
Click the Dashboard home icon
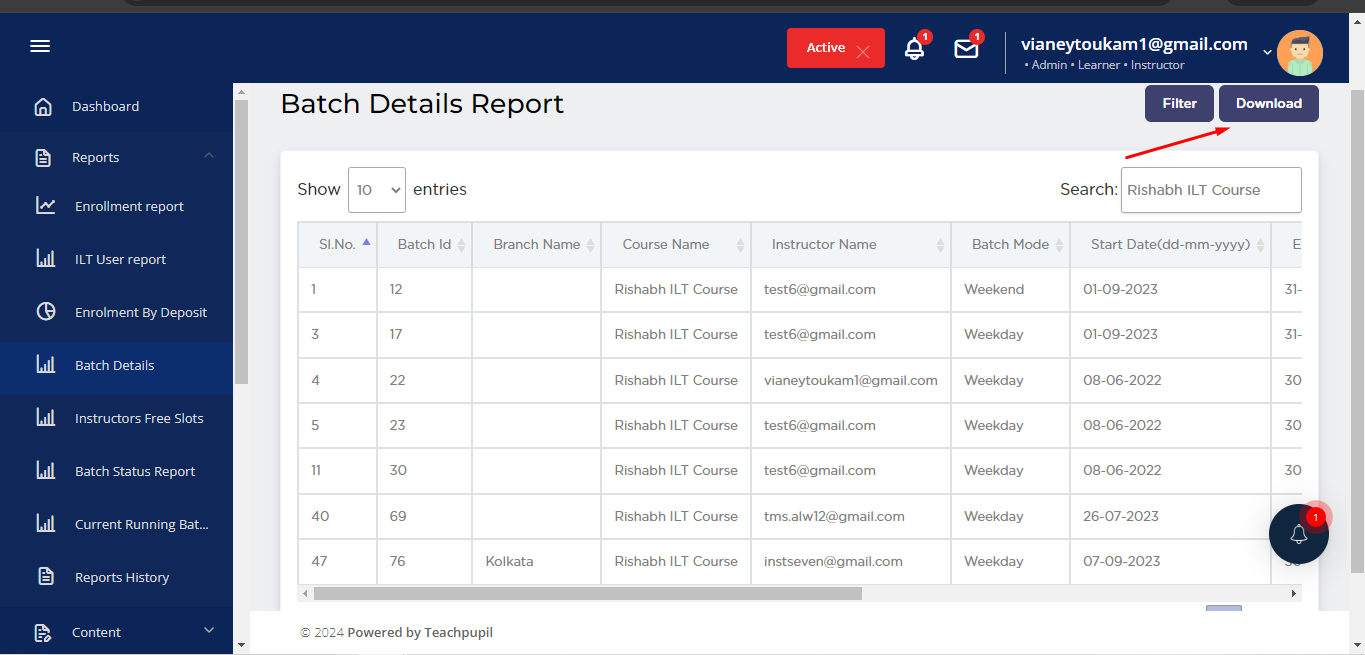click(x=43, y=107)
